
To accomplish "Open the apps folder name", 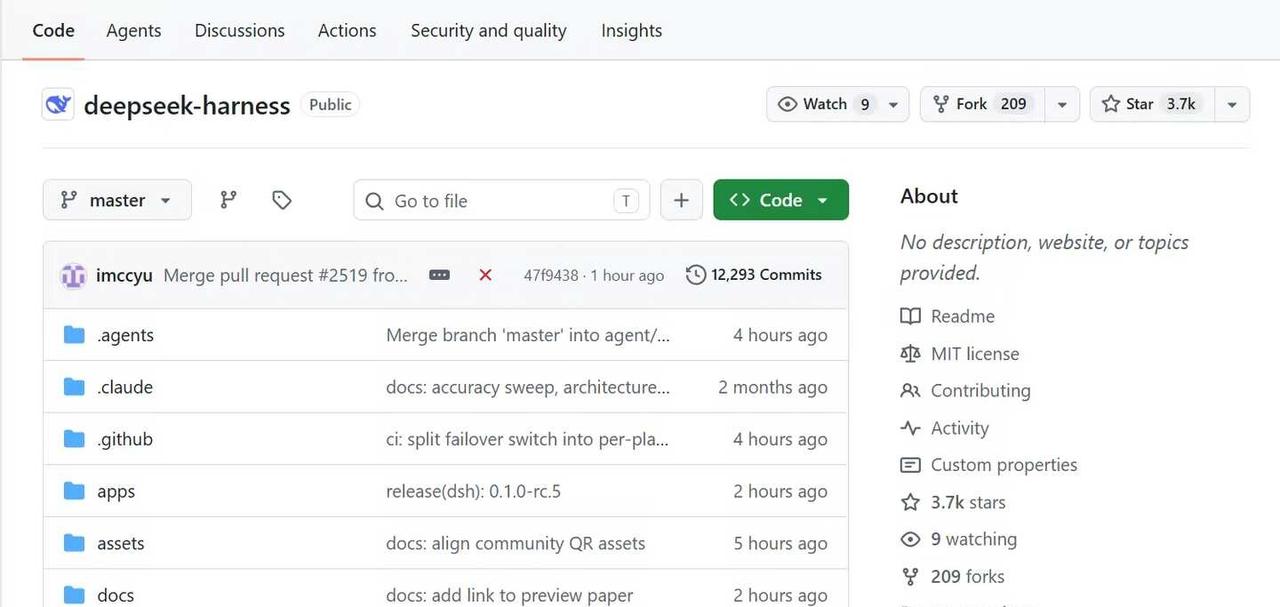I will point(116,492).
